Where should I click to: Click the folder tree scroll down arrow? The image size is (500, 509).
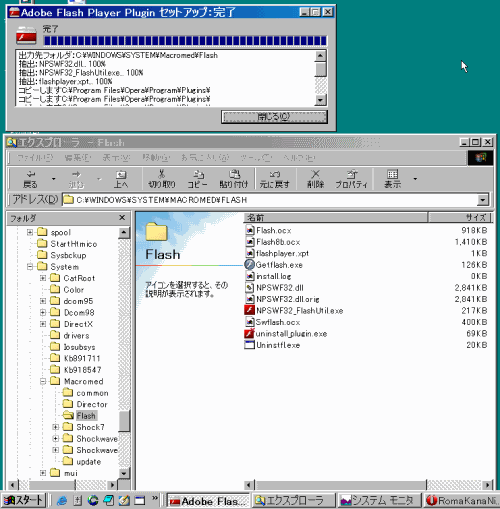tap(124, 473)
